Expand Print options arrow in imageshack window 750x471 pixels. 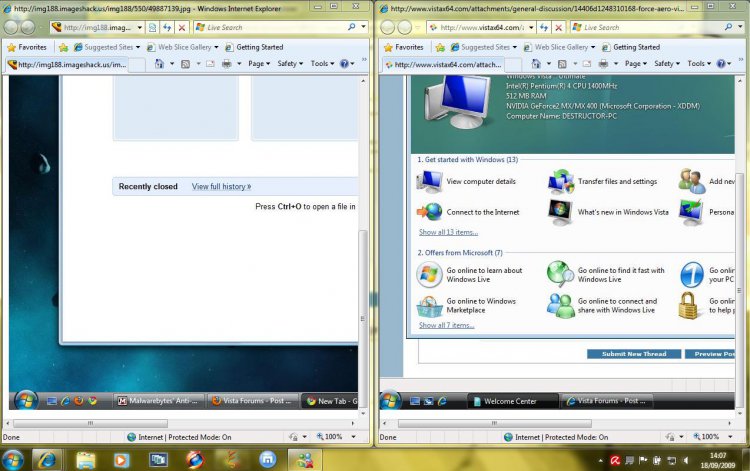point(239,64)
